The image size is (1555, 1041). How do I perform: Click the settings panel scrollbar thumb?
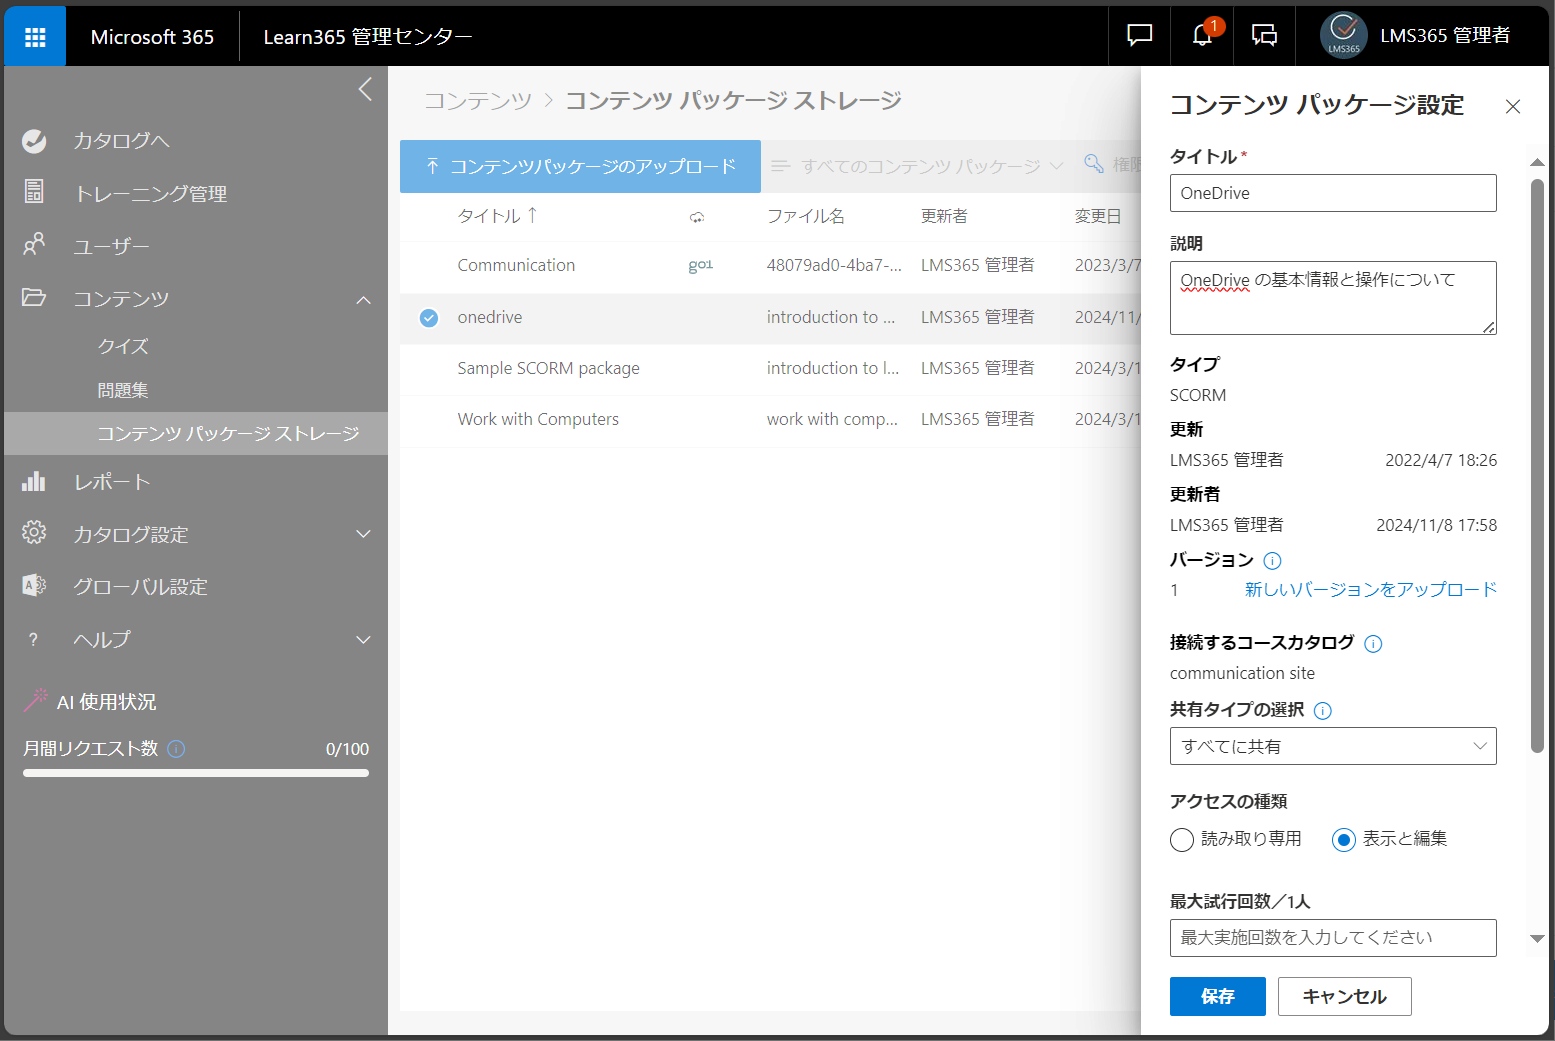pos(1537,465)
